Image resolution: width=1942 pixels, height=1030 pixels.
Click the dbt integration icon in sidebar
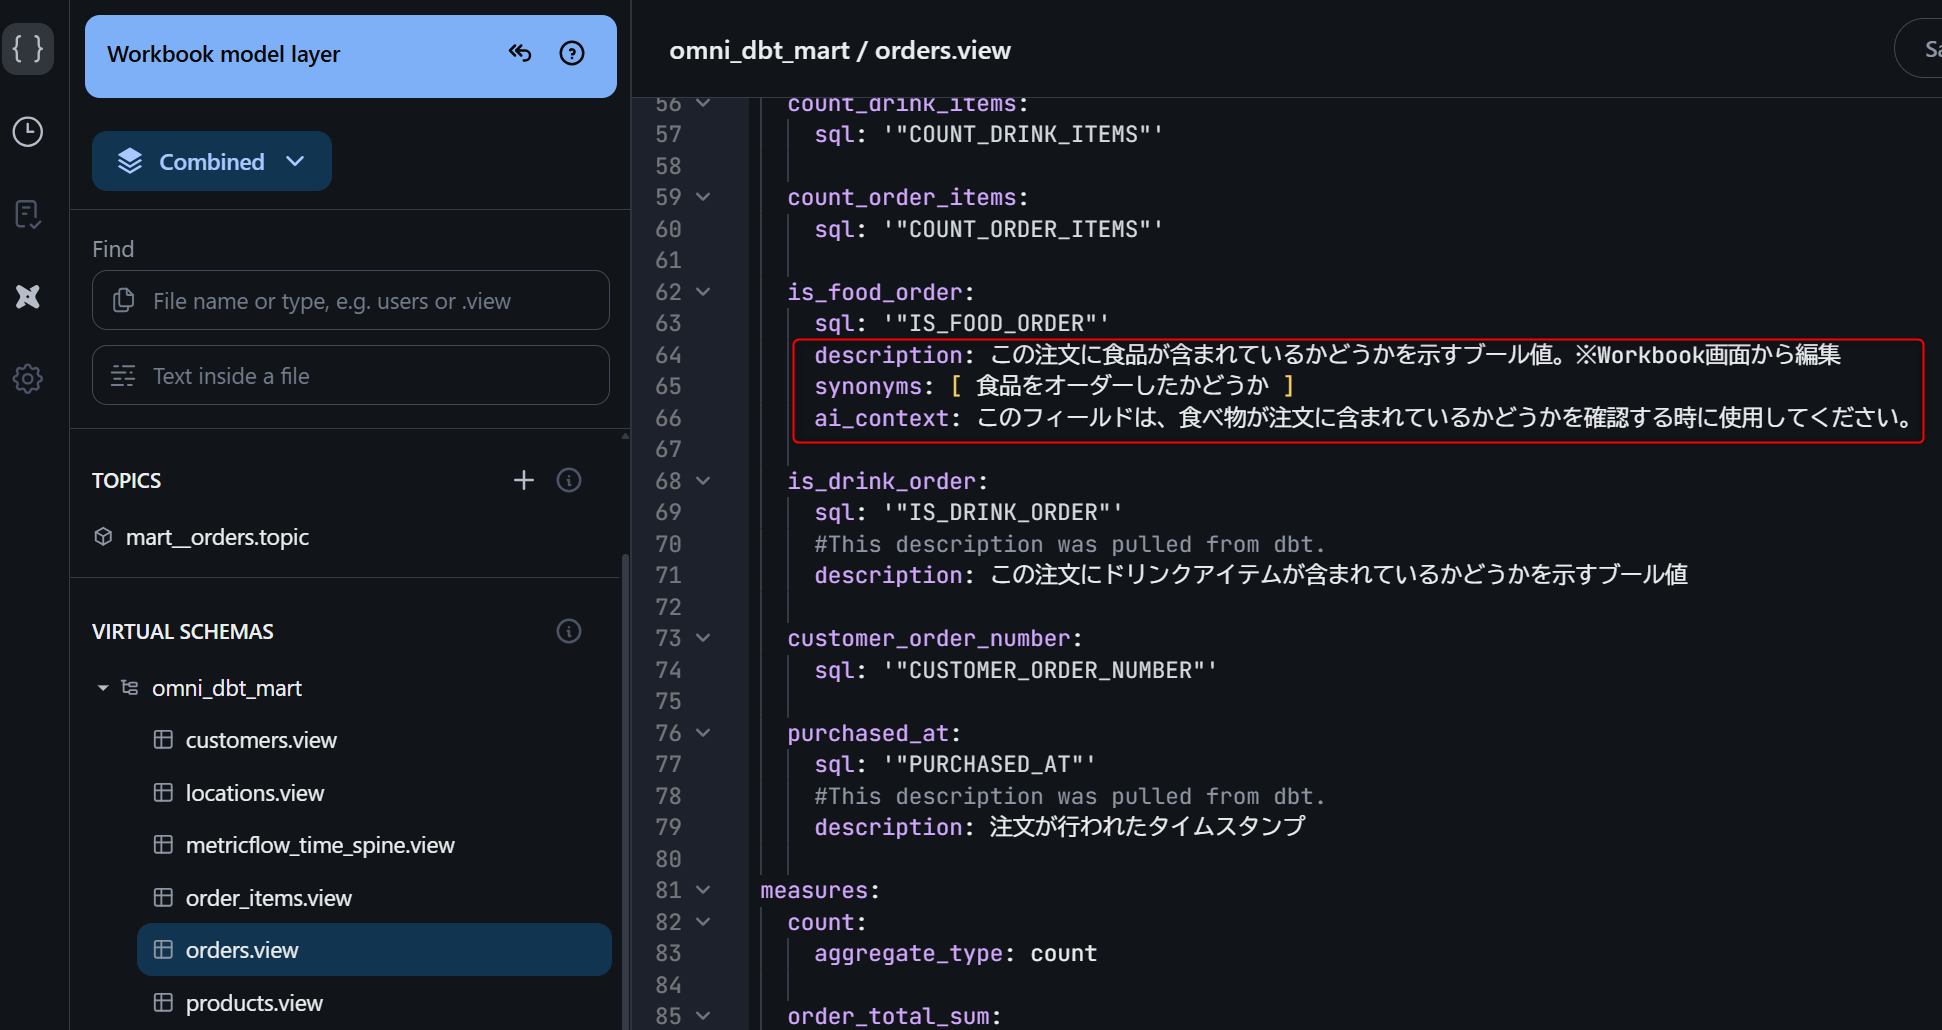coord(28,296)
